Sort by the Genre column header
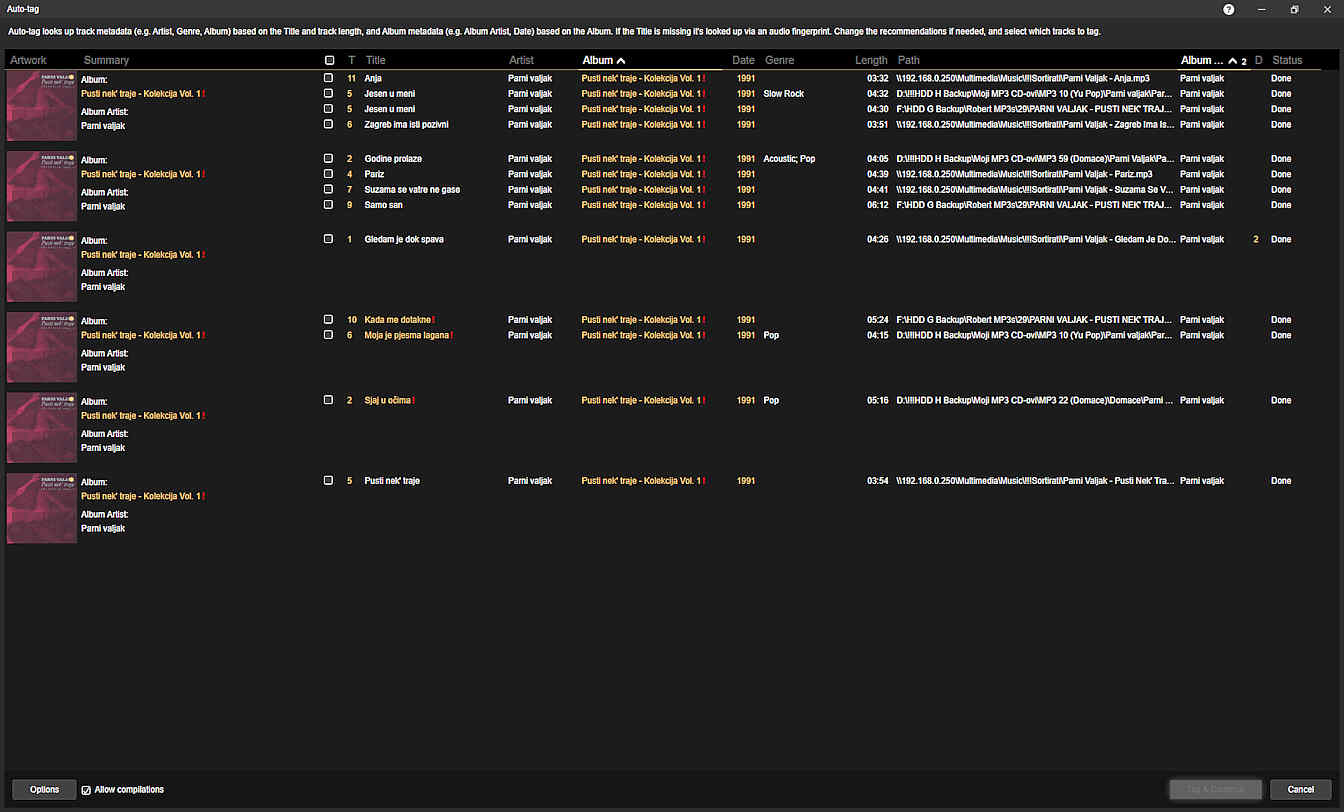The height and width of the screenshot is (812, 1344). (779, 61)
